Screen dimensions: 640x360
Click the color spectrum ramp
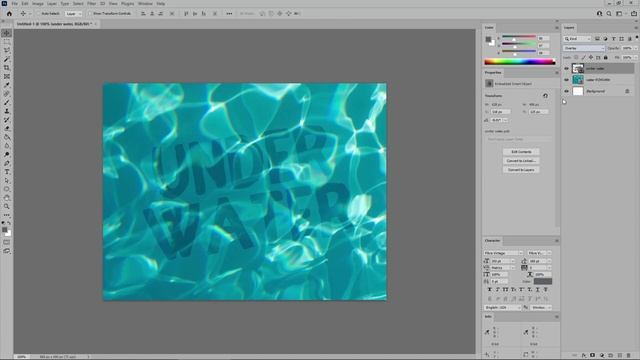point(520,62)
